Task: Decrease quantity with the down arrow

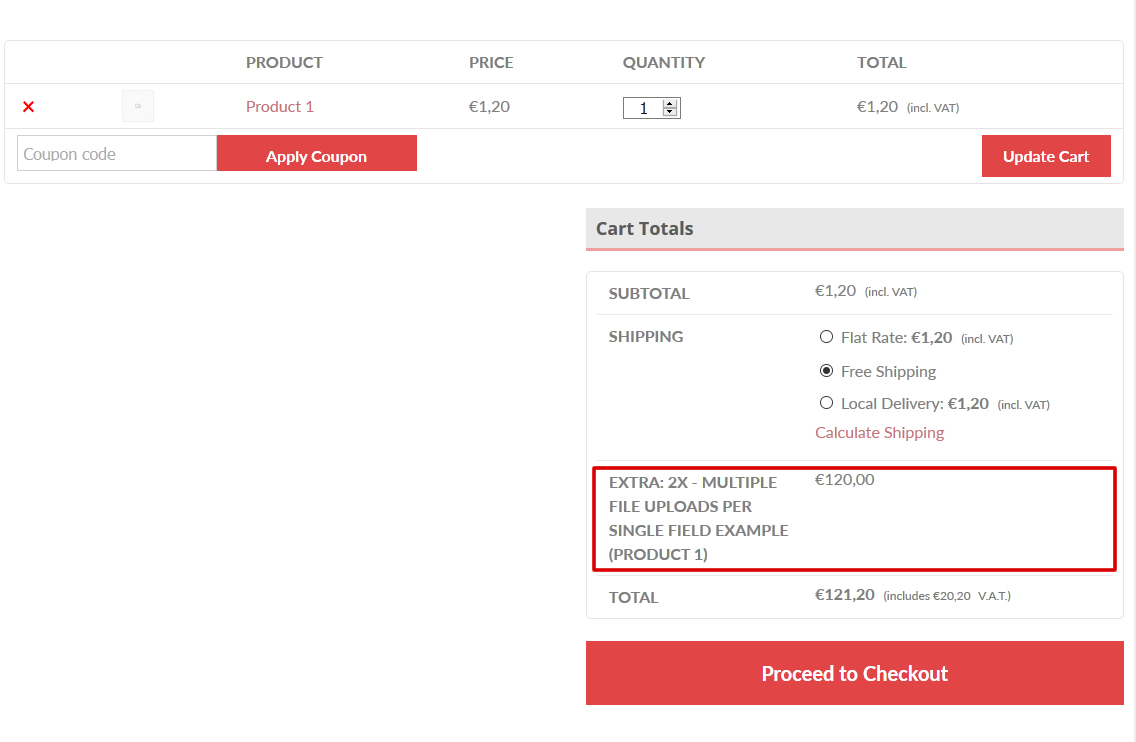Action: pyautogui.click(x=670, y=112)
